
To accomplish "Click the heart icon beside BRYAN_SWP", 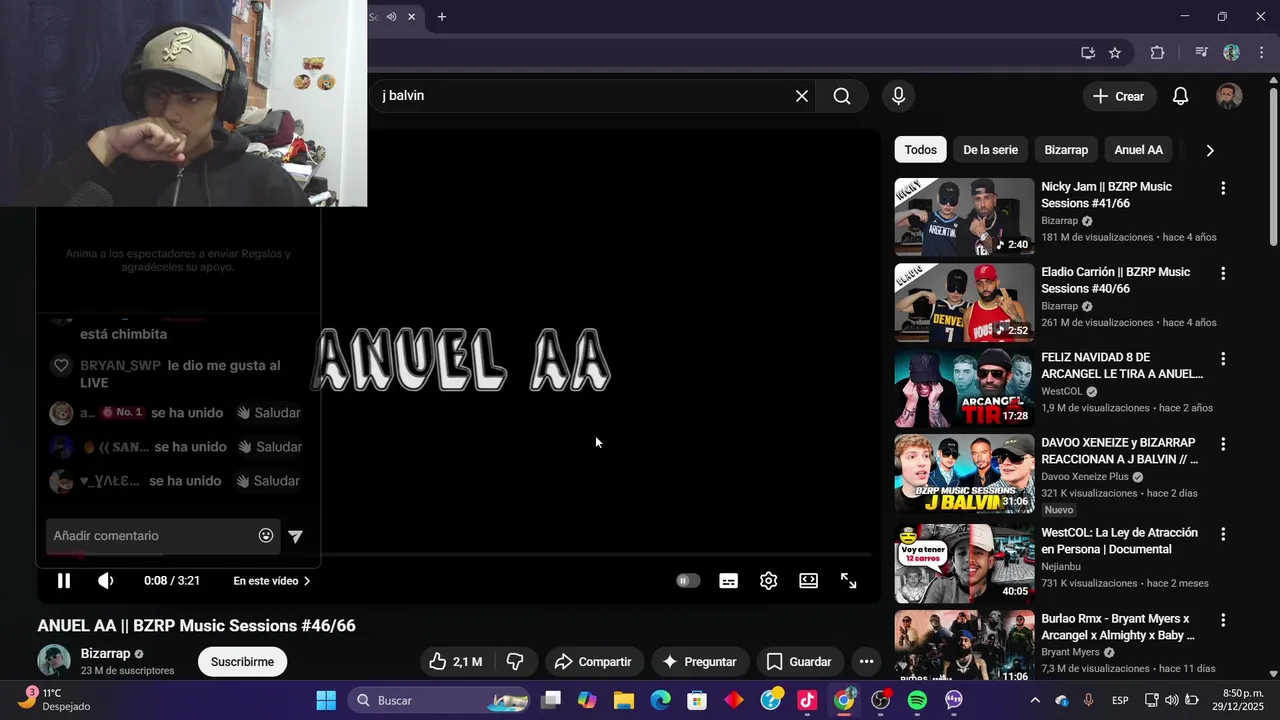I will click(61, 366).
